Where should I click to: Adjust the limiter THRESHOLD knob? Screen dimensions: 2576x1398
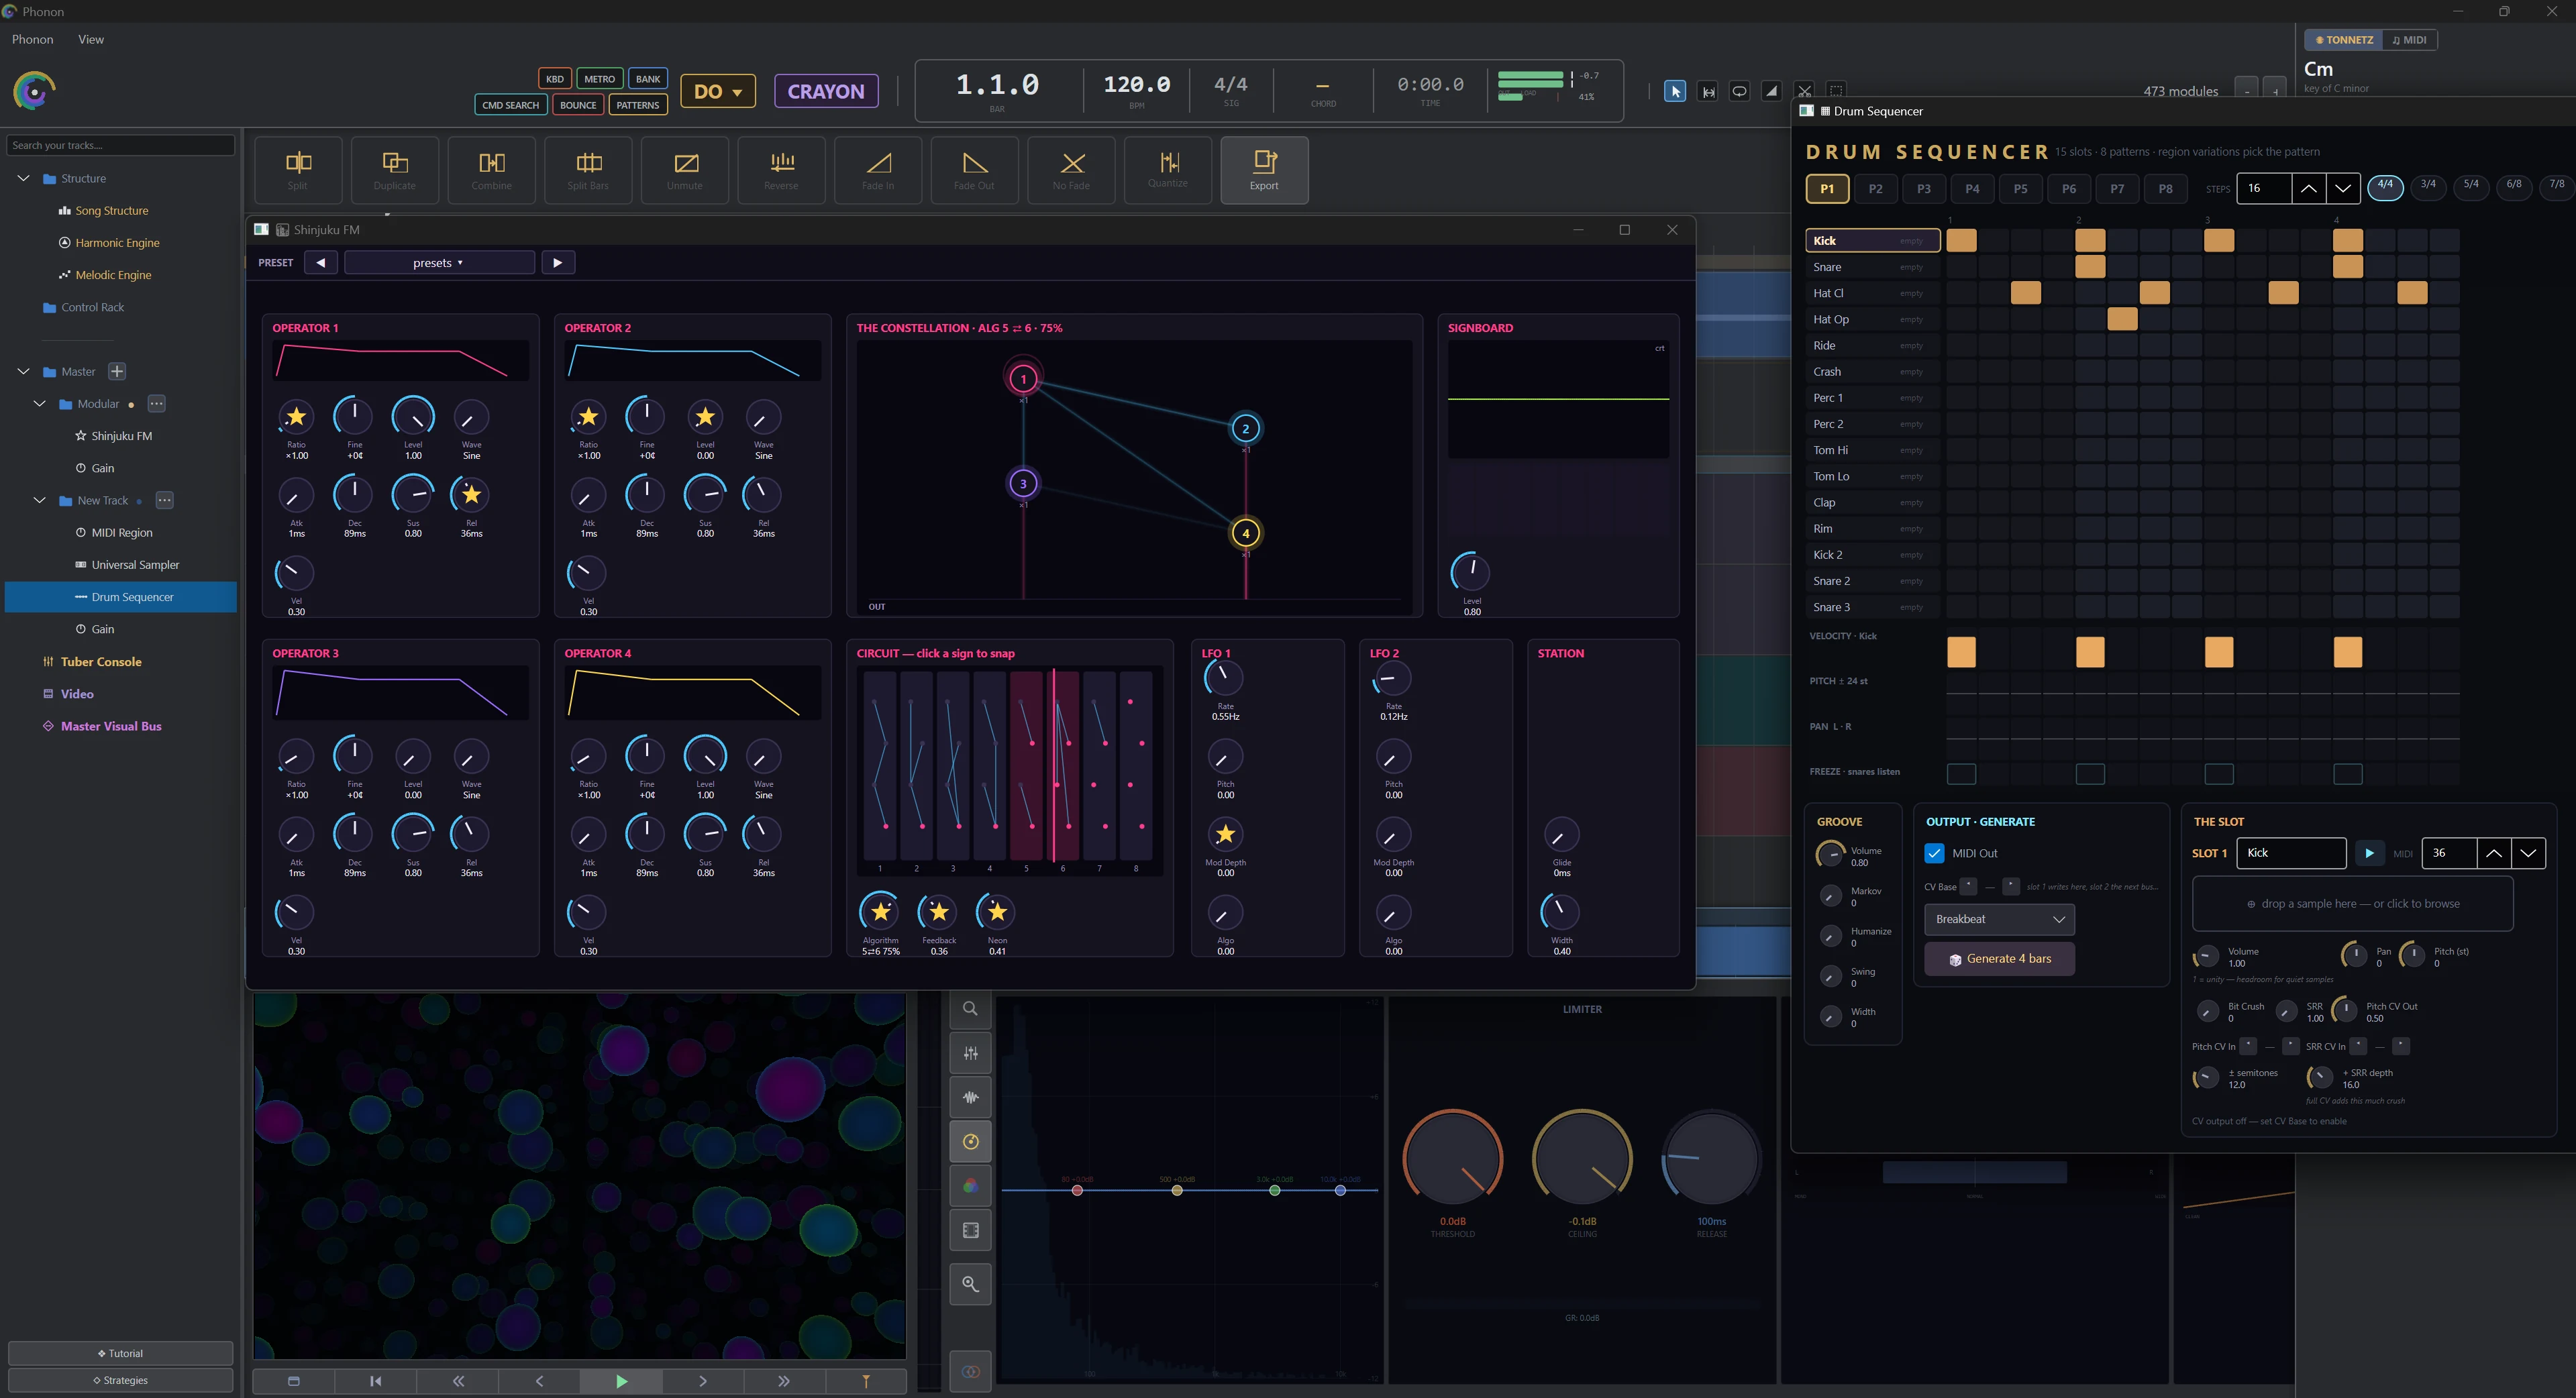click(x=1452, y=1159)
